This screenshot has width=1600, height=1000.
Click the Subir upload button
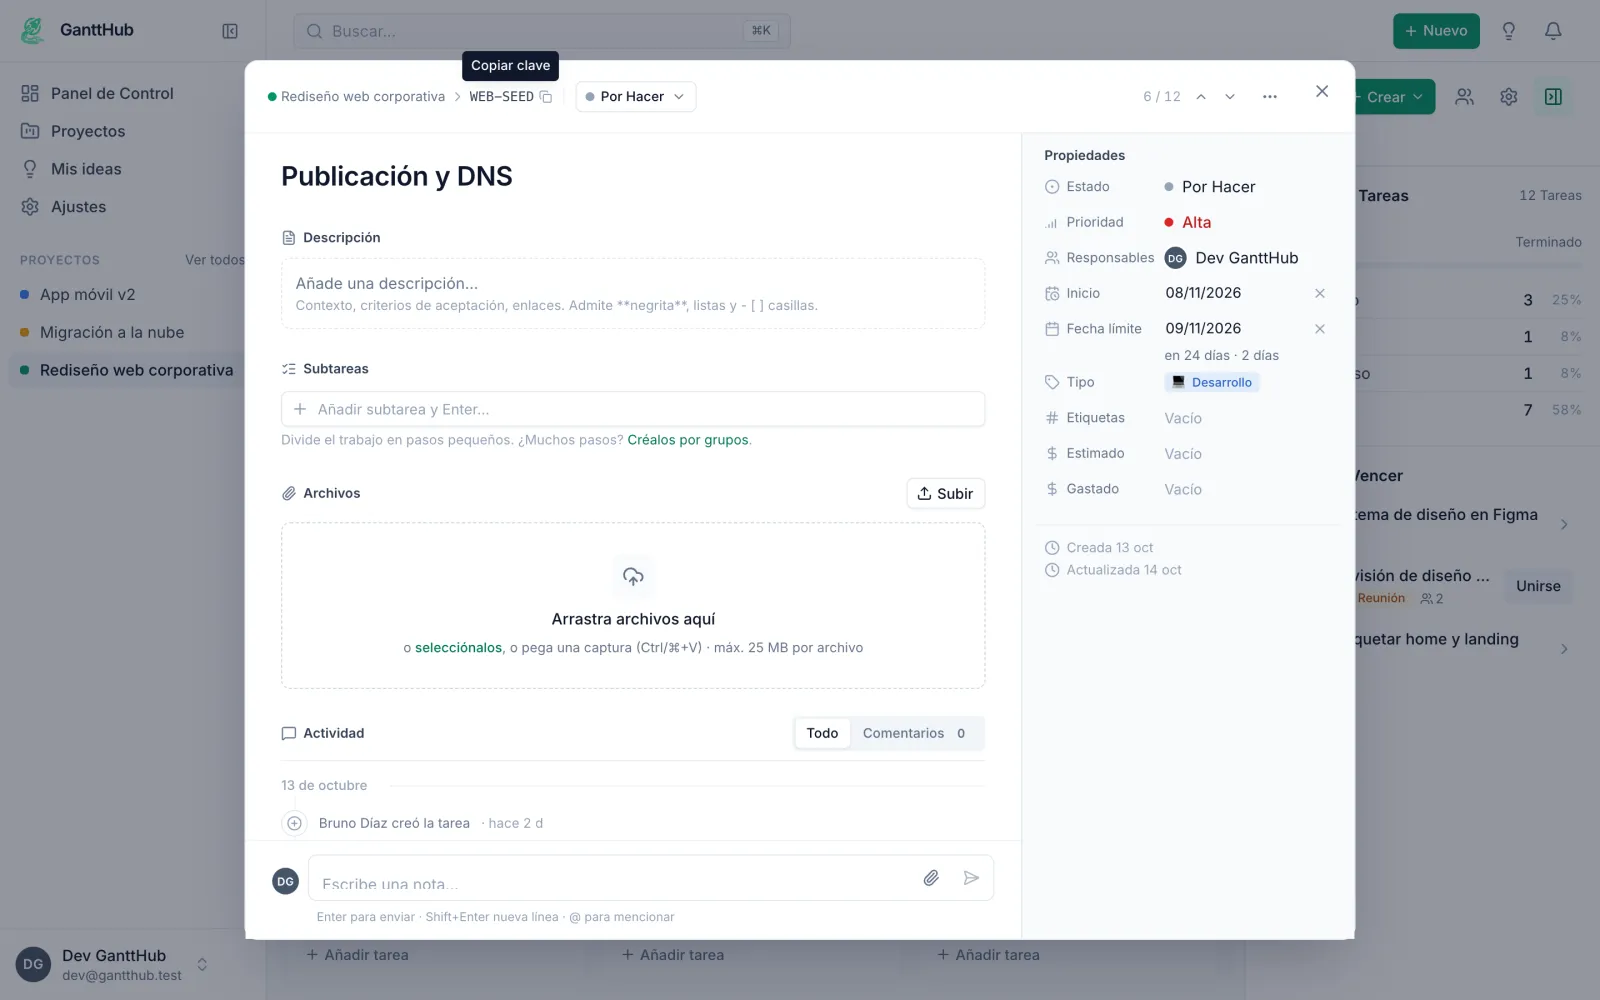point(945,494)
